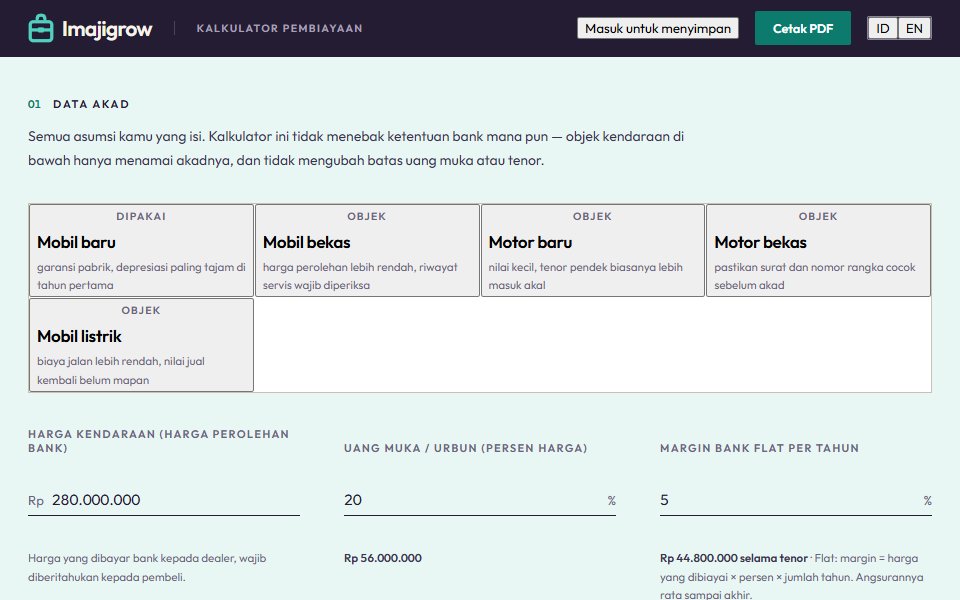Click KALKULATOR PEMBIAYAAN header text
Viewport: 960px width, 600px height.
tap(279, 28)
